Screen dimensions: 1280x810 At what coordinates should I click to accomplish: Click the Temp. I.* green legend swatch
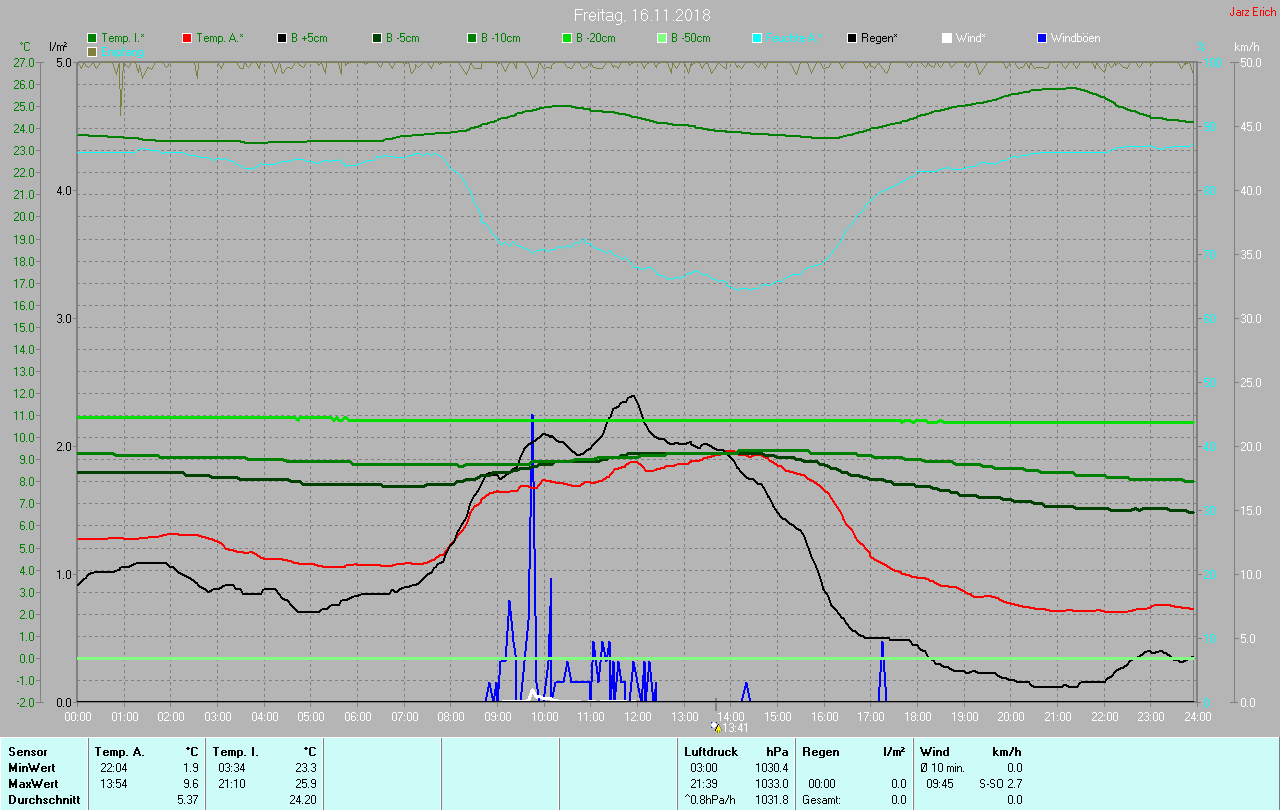click(93, 38)
